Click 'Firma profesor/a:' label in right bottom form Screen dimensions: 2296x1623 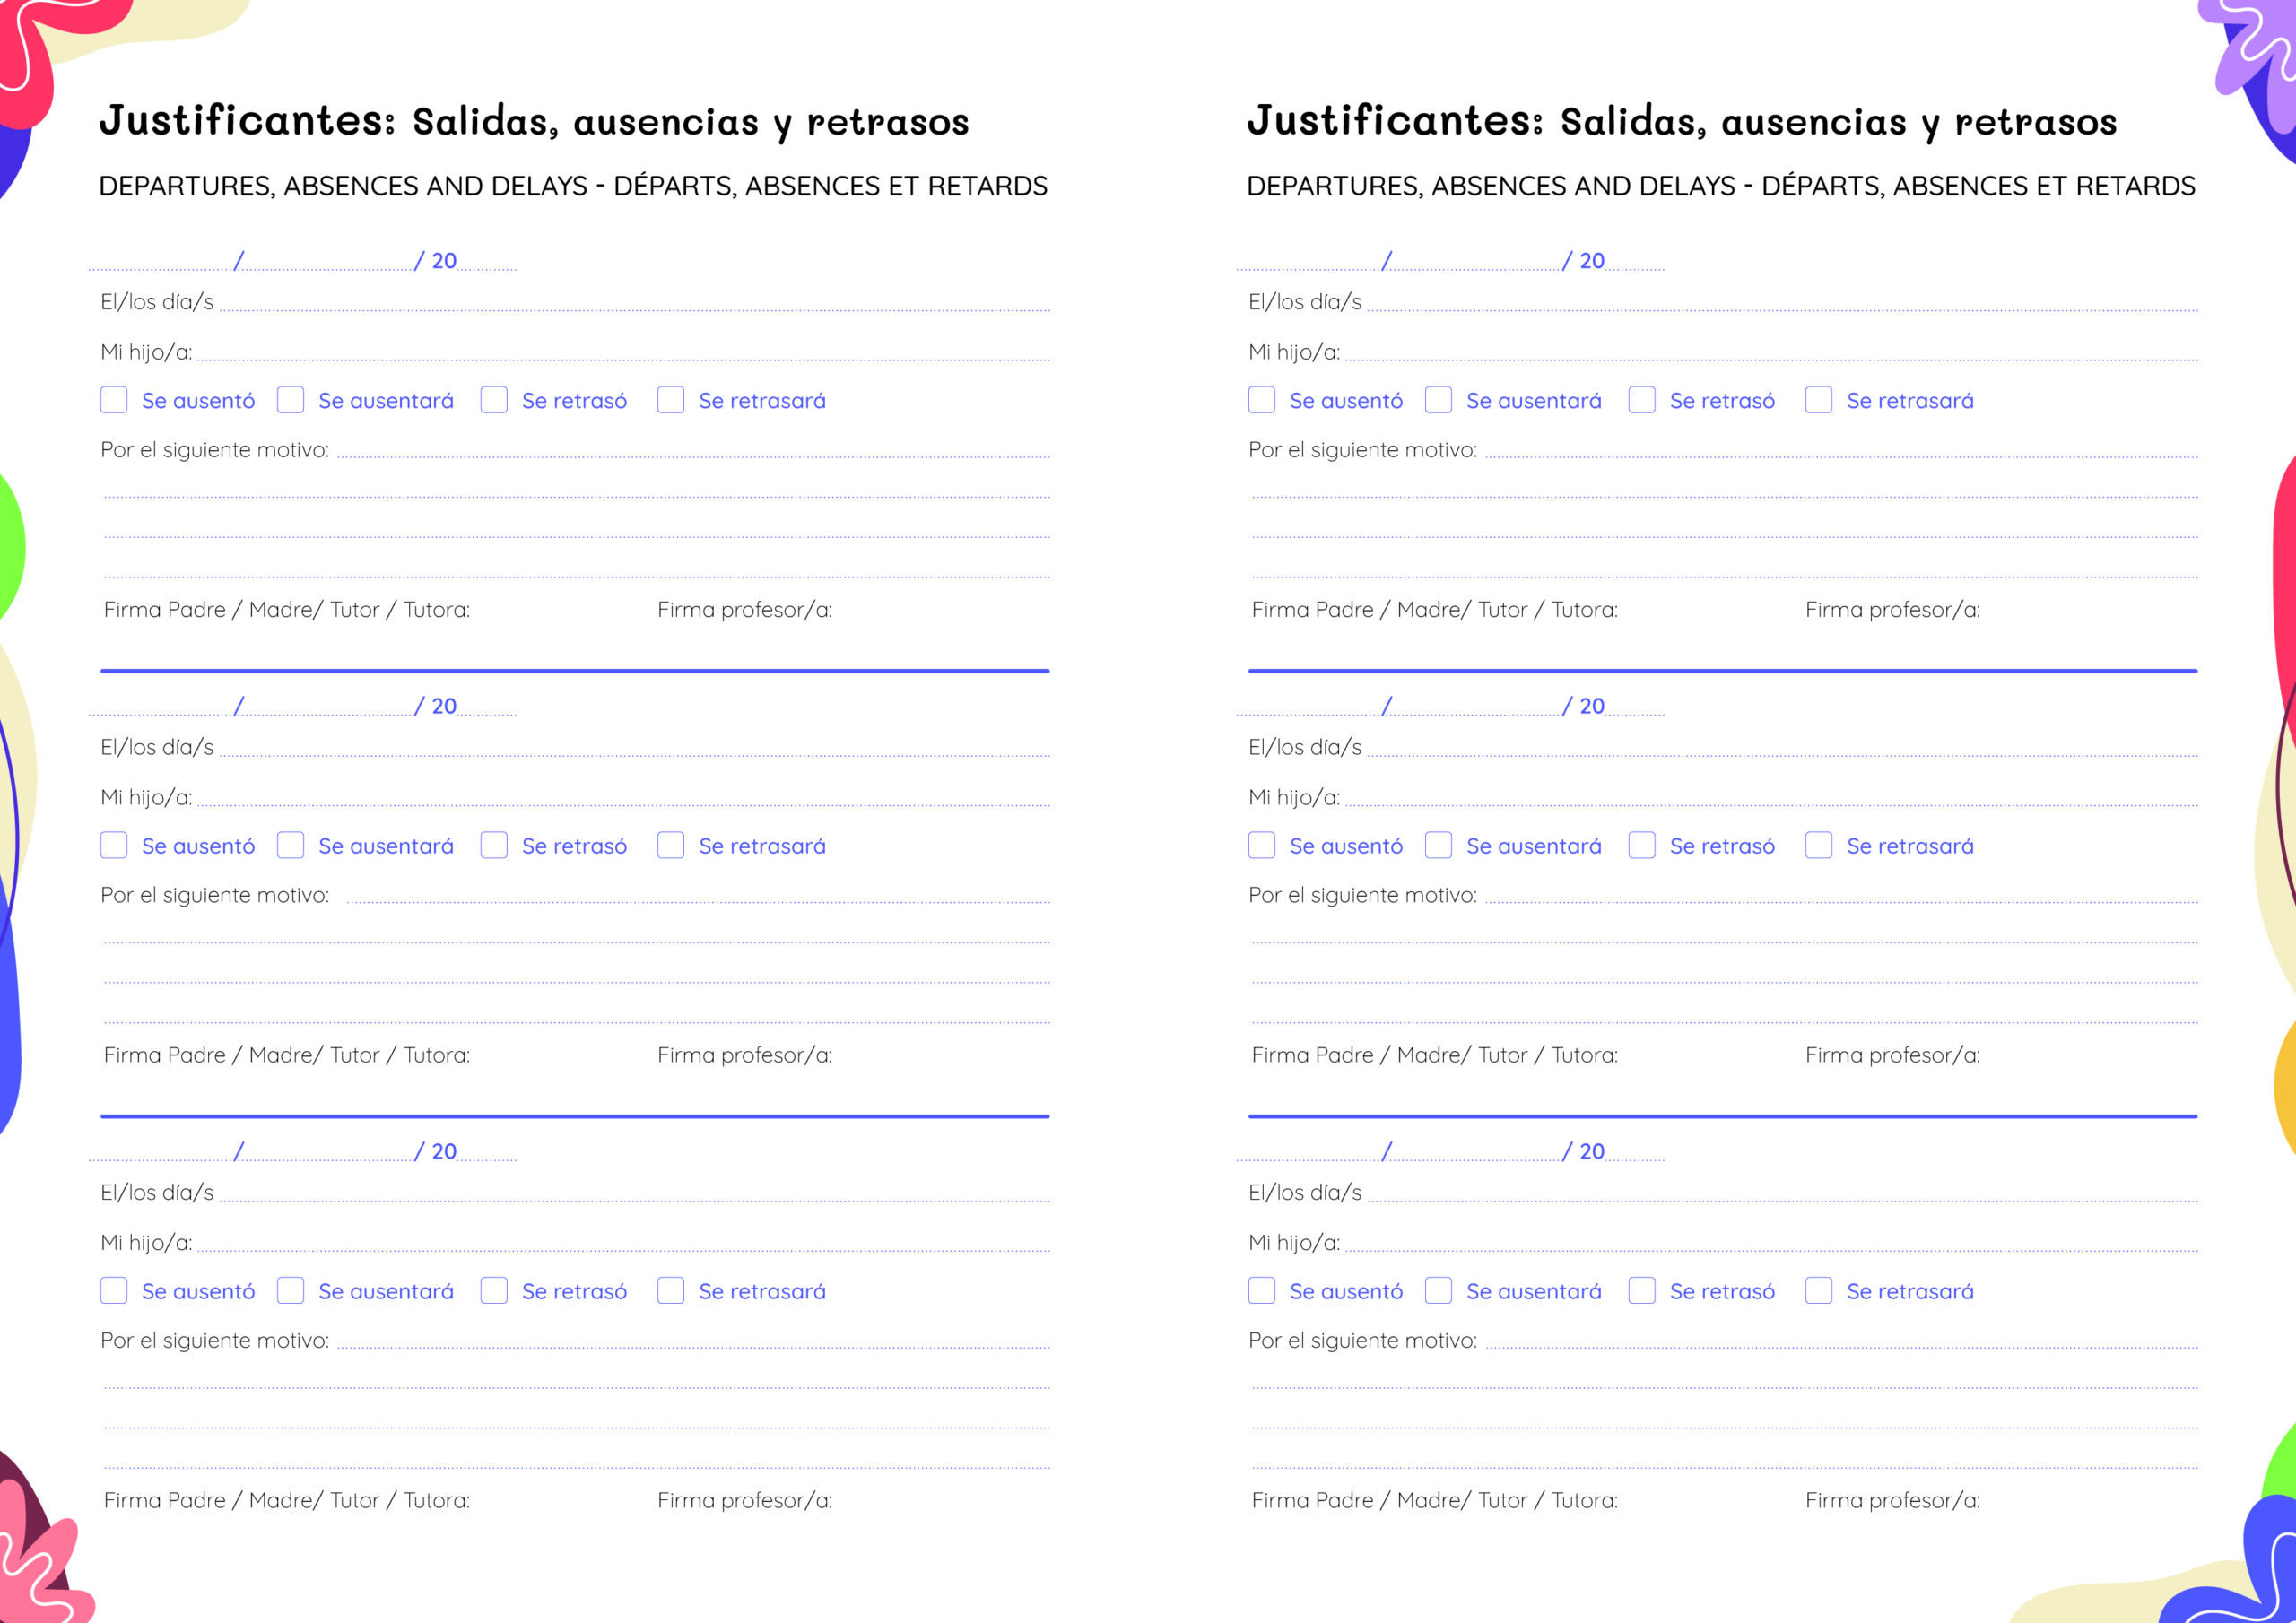point(1892,1500)
